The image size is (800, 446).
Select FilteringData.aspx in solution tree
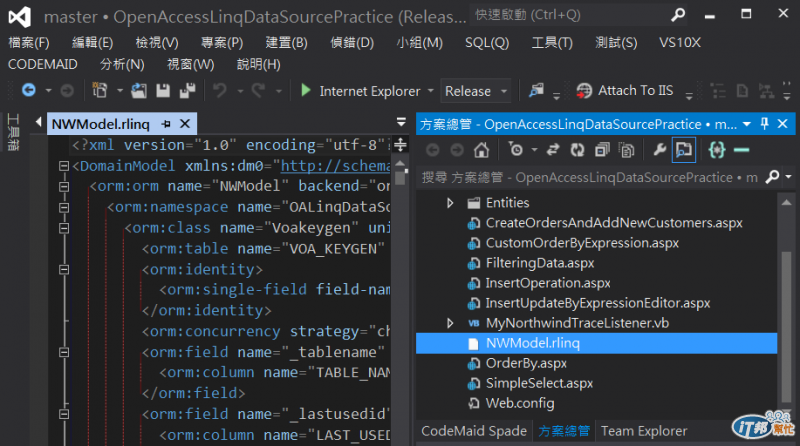(x=540, y=263)
